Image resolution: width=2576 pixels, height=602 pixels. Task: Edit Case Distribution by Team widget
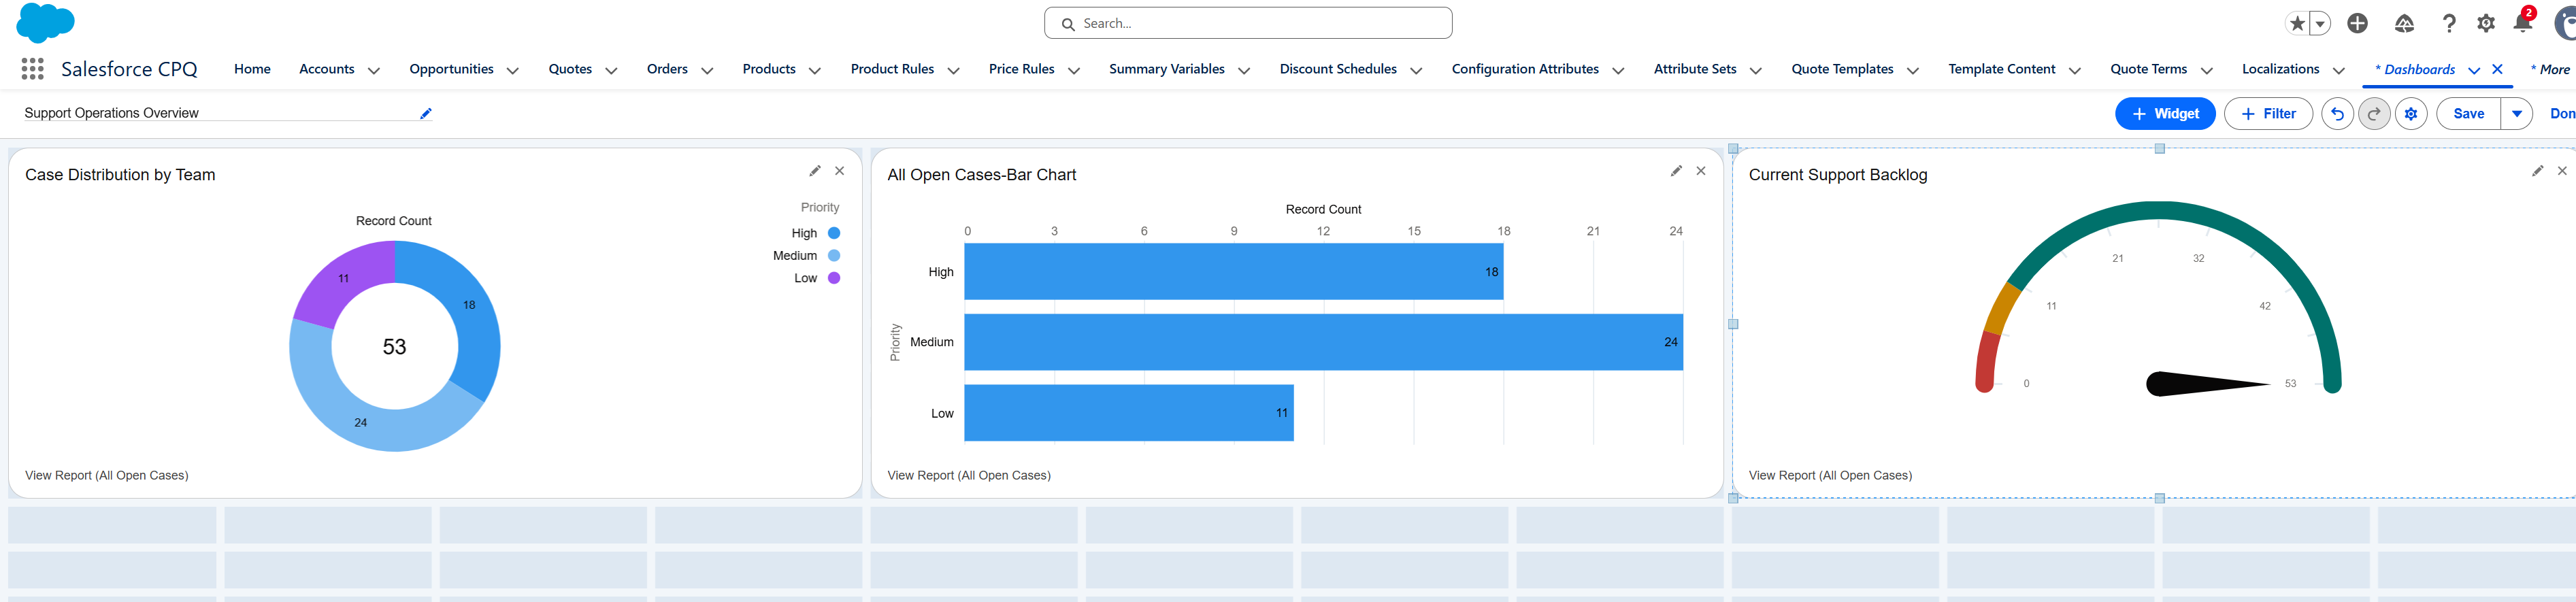click(x=815, y=171)
